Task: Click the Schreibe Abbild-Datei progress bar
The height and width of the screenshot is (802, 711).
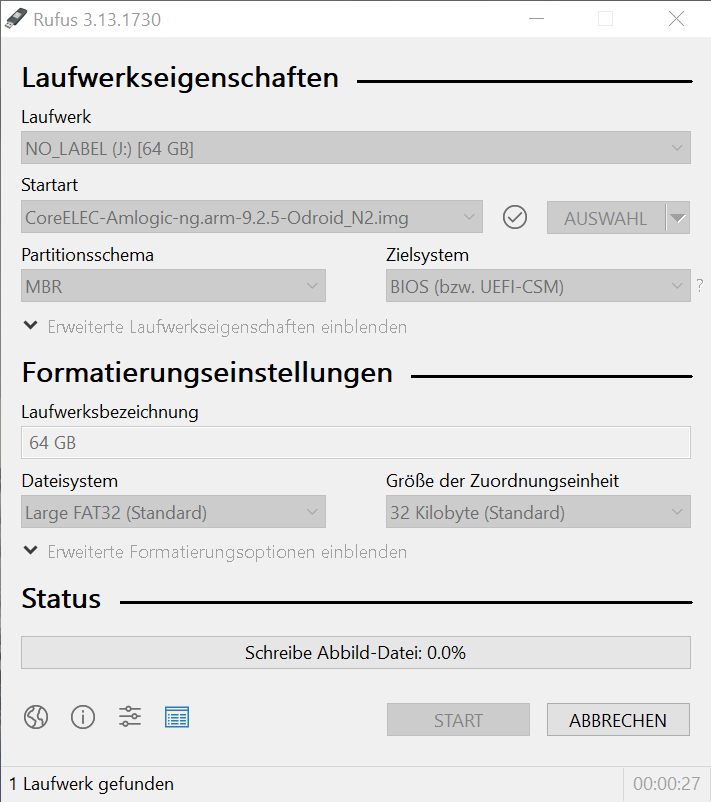Action: [356, 653]
